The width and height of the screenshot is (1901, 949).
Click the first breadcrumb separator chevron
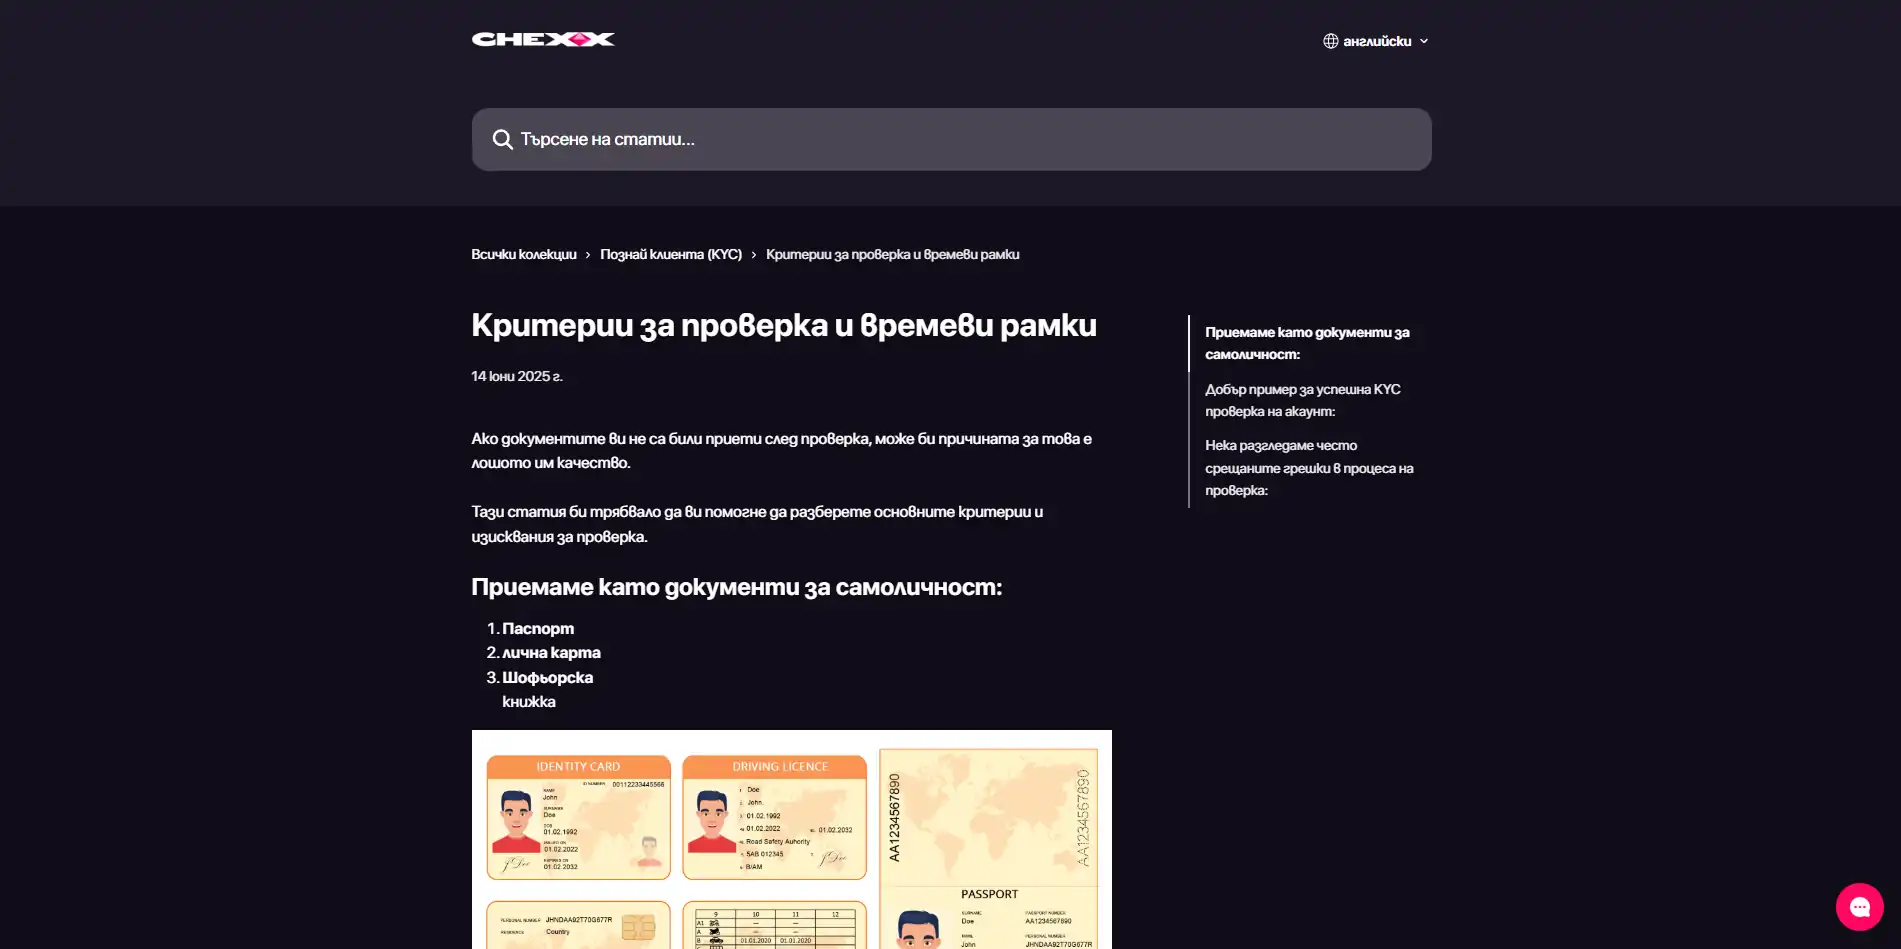click(588, 255)
